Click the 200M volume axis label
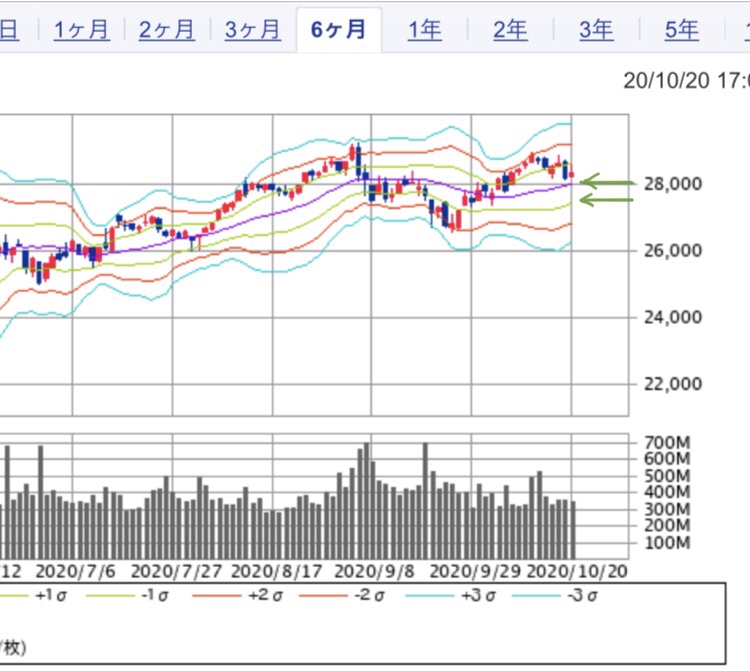 coord(667,526)
